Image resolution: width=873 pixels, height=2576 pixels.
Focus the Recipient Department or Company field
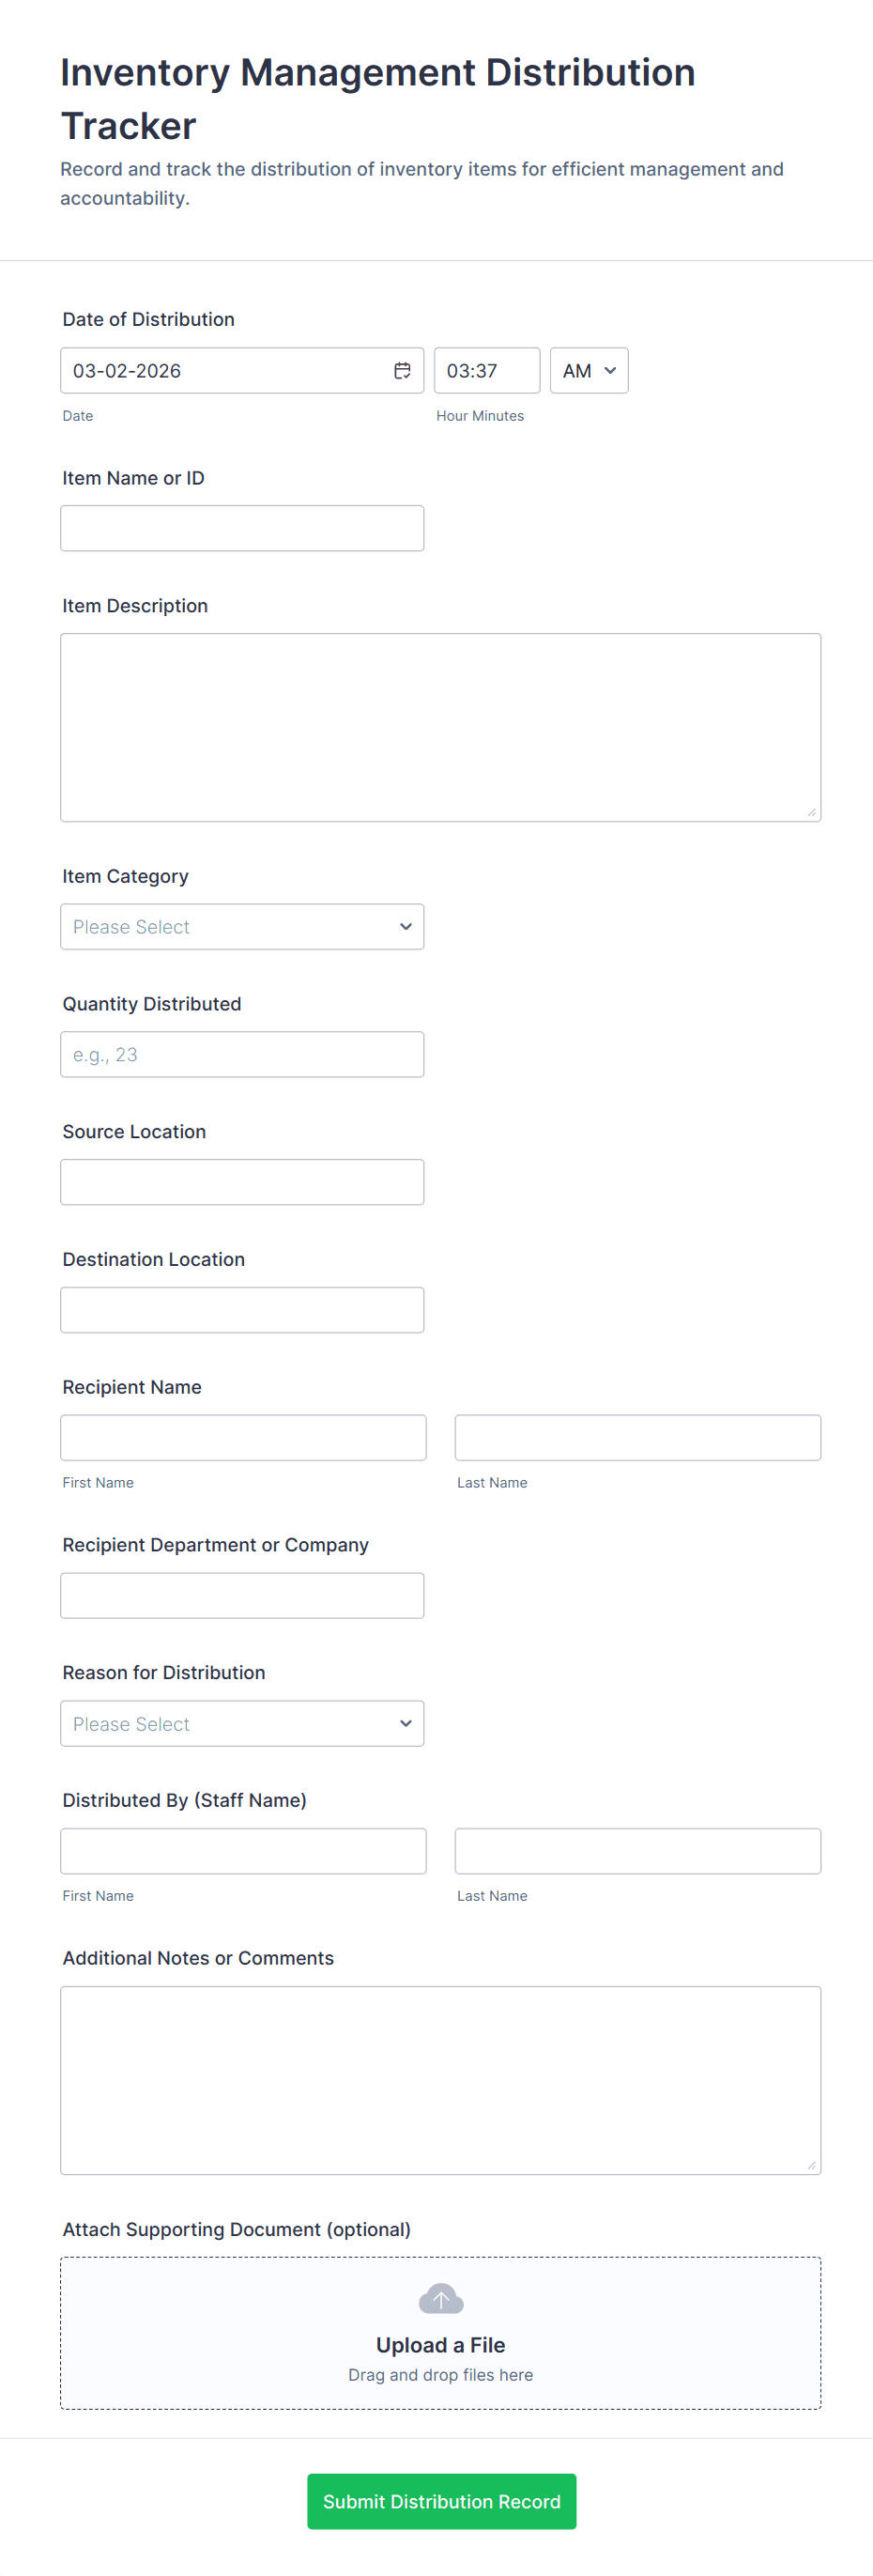point(242,1595)
